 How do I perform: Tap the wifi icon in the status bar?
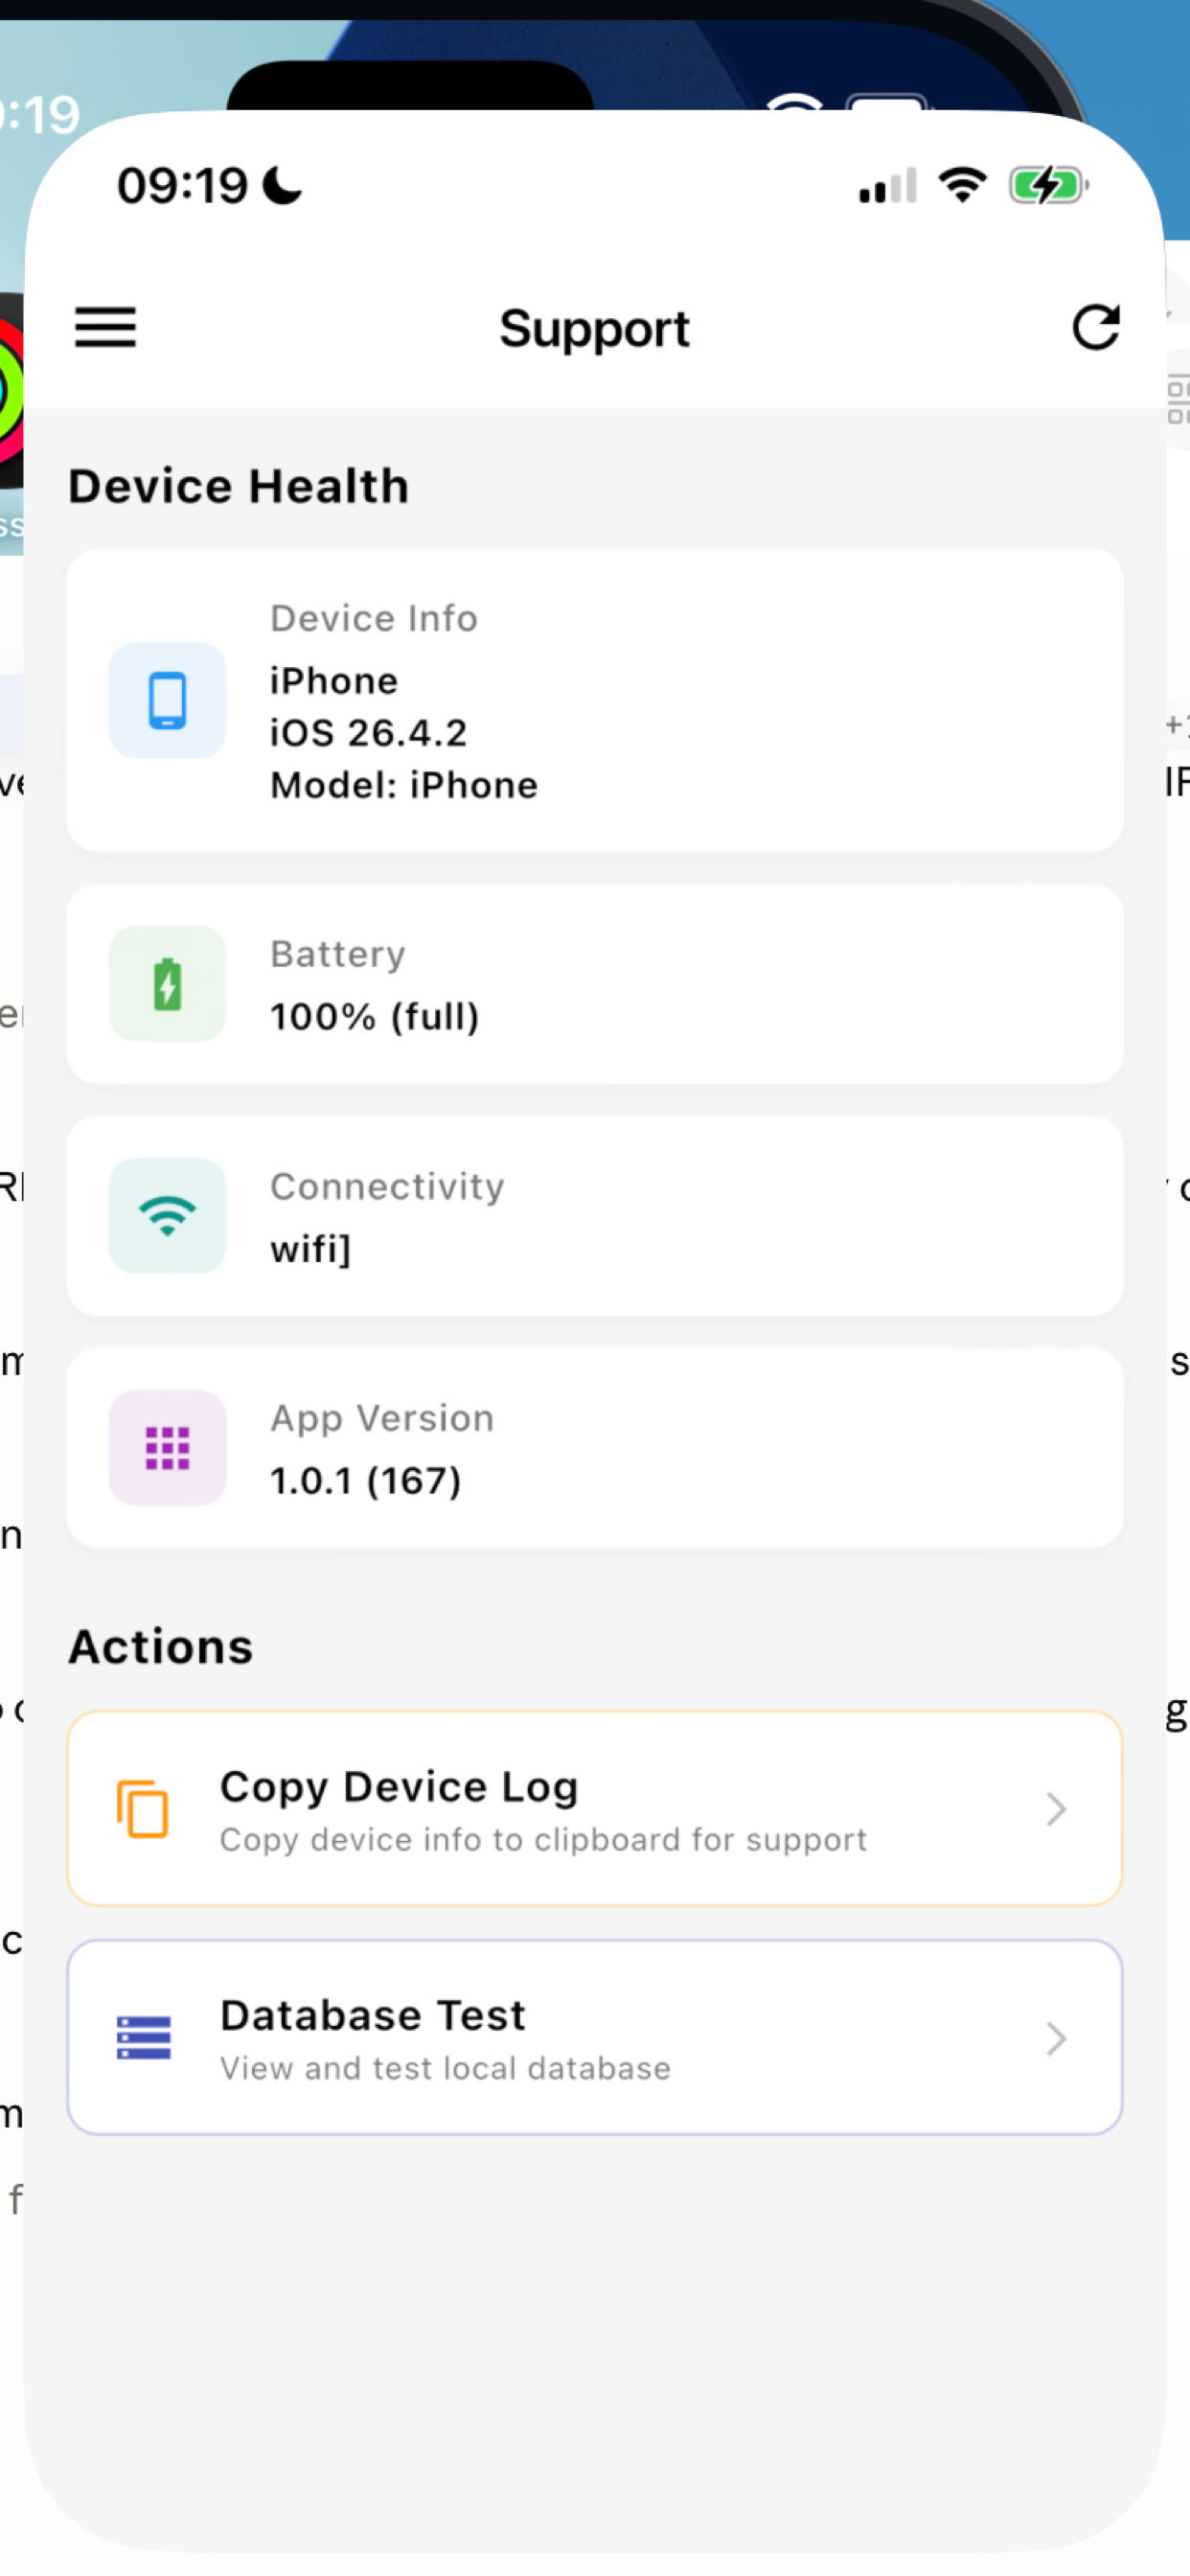(x=962, y=185)
